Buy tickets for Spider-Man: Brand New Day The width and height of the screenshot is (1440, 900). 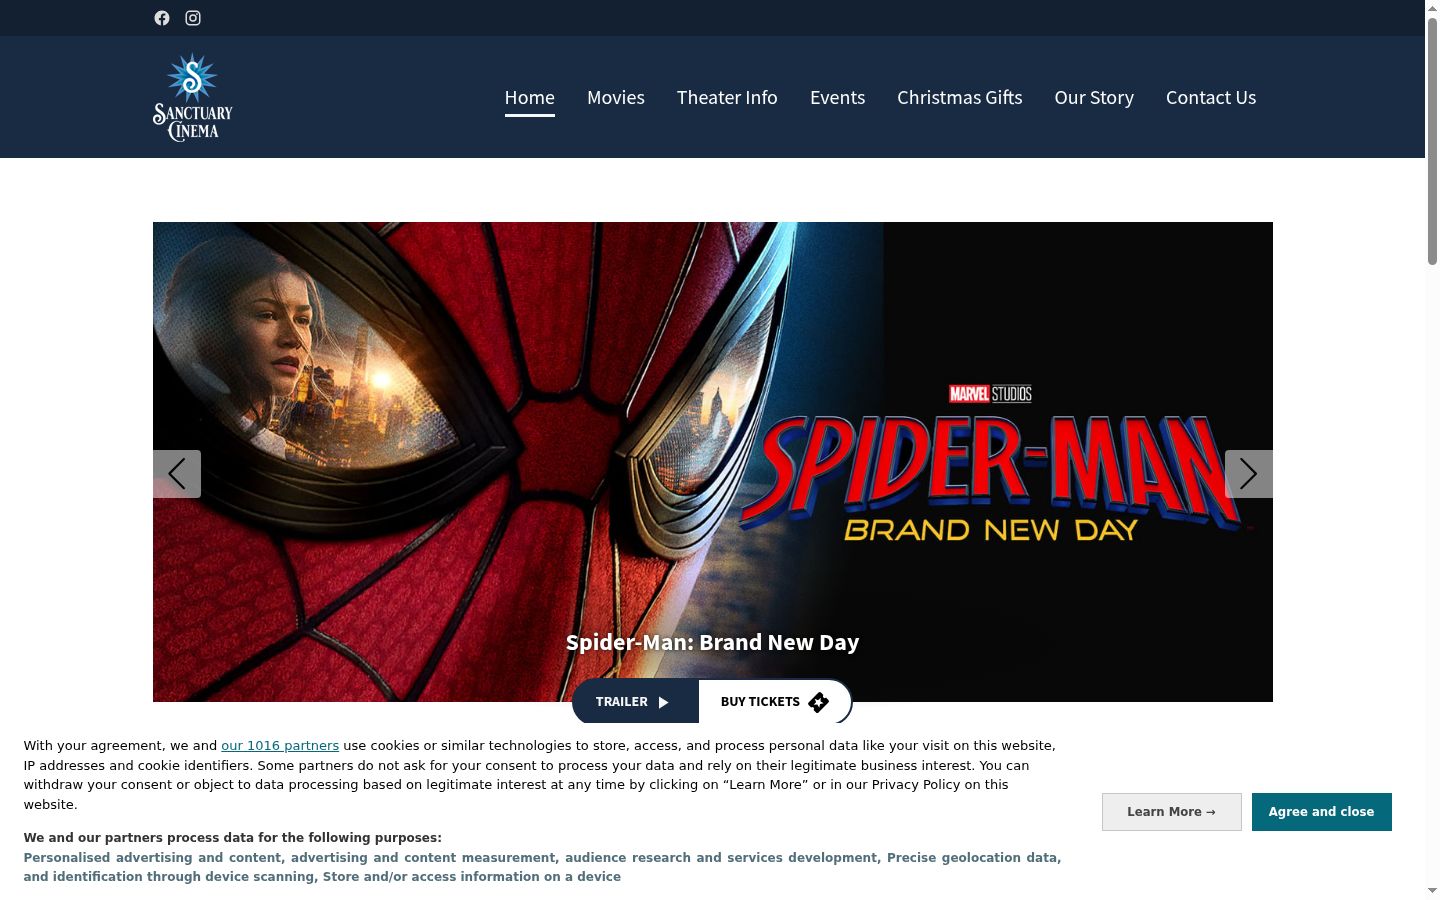[x=775, y=701]
